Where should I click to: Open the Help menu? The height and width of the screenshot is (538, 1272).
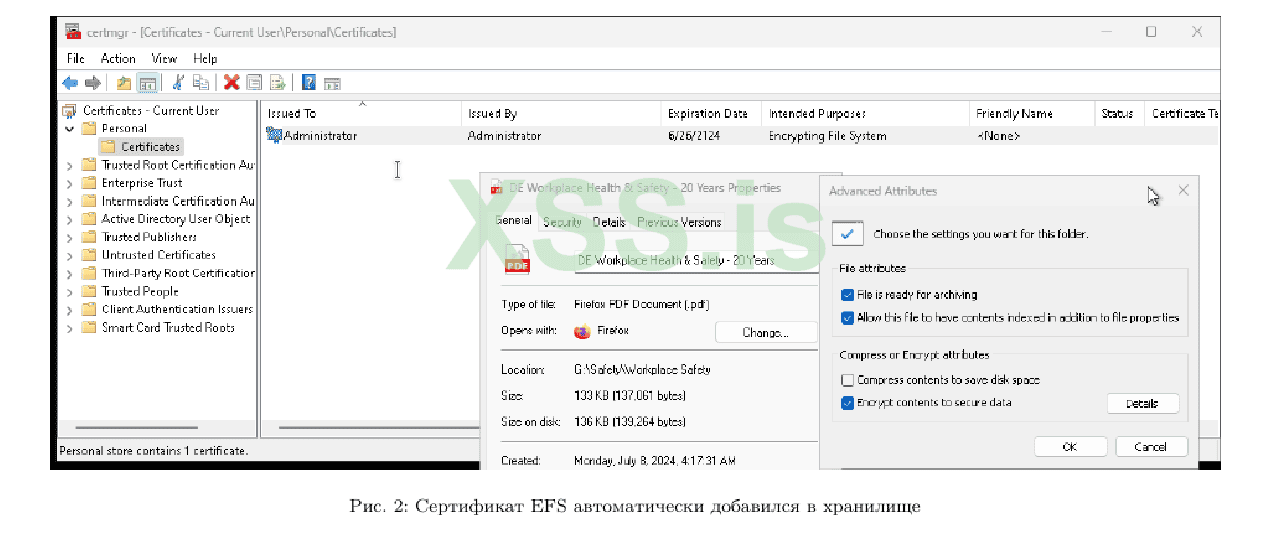[205, 59]
